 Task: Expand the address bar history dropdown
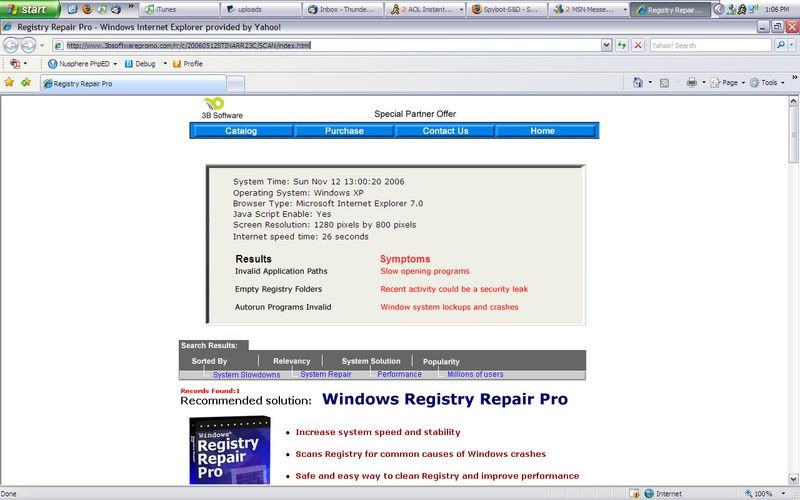pos(606,45)
